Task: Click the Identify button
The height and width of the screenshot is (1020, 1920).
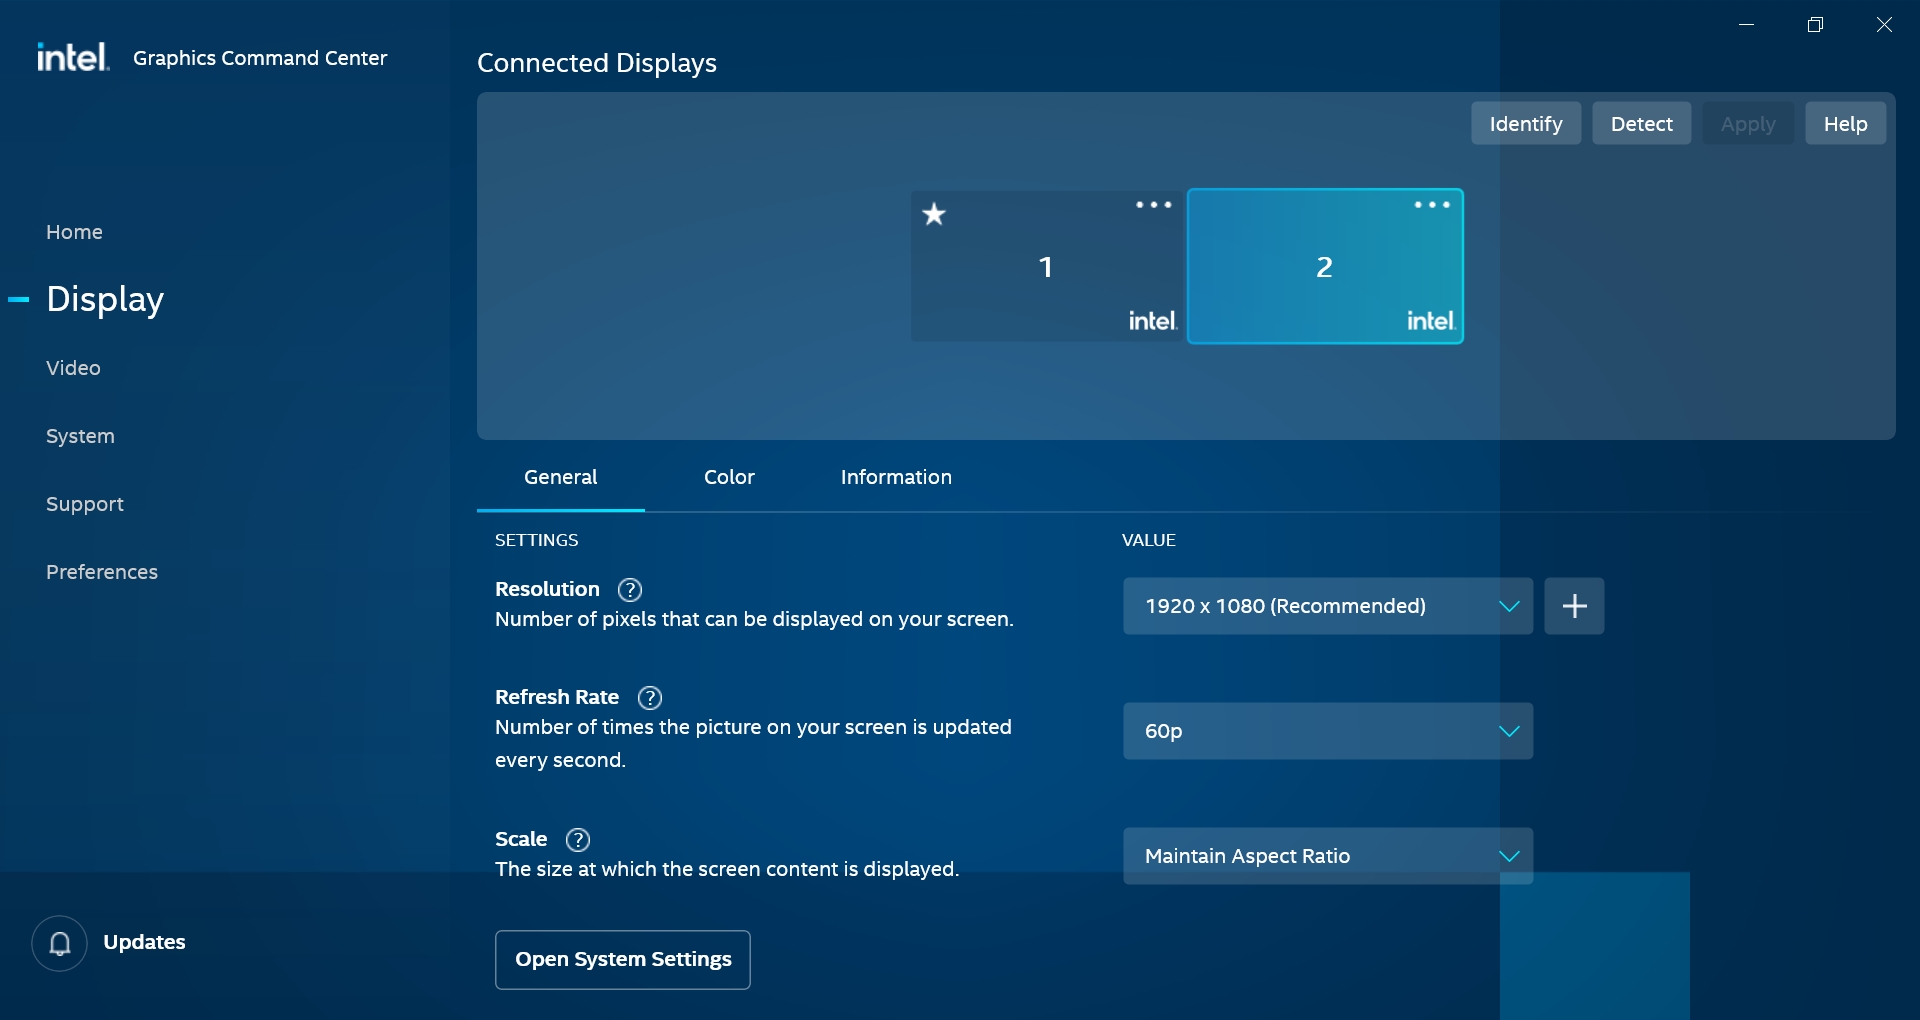Action: (x=1525, y=124)
